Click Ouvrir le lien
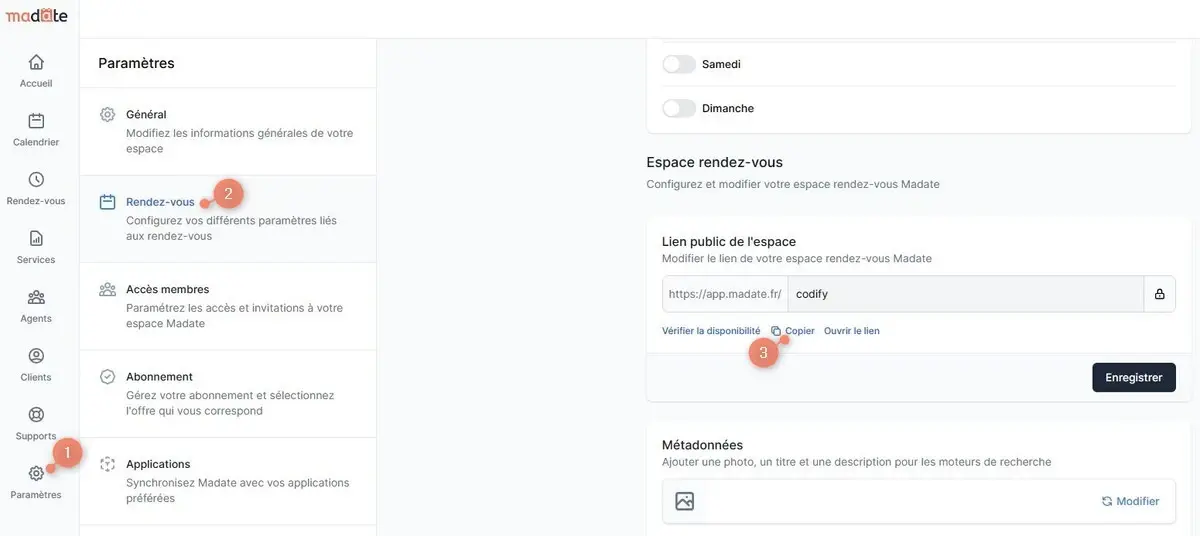This screenshot has height=536, width=1200. [x=852, y=331]
